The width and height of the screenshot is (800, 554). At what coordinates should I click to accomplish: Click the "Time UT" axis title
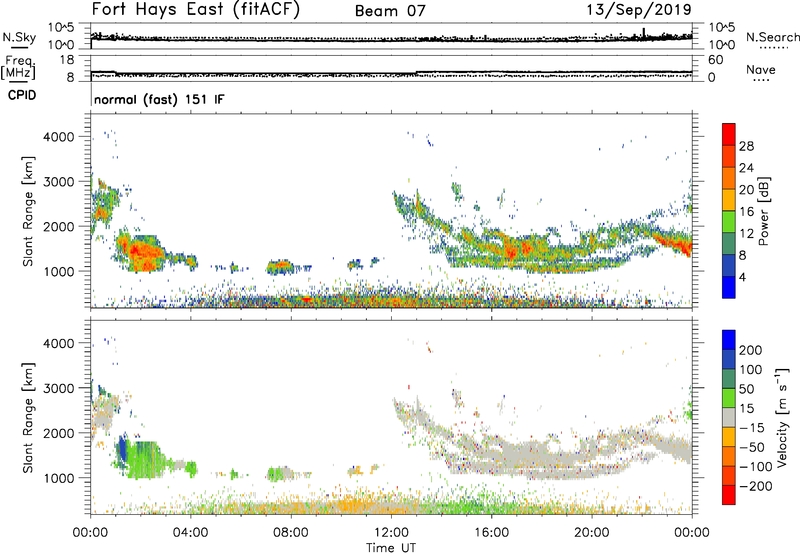click(391, 547)
